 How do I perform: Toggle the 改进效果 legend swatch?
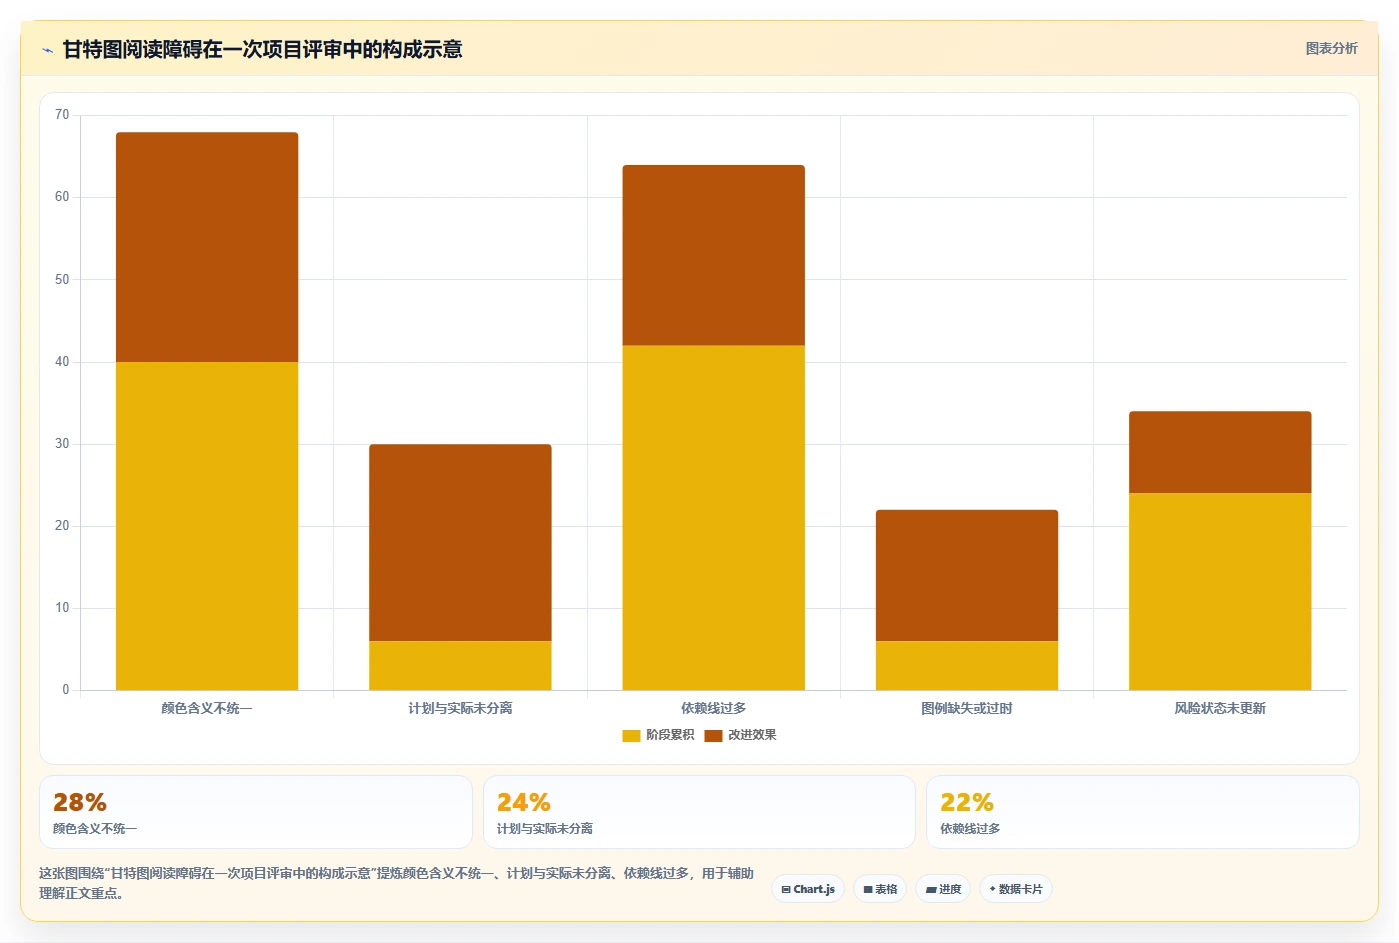[713, 735]
